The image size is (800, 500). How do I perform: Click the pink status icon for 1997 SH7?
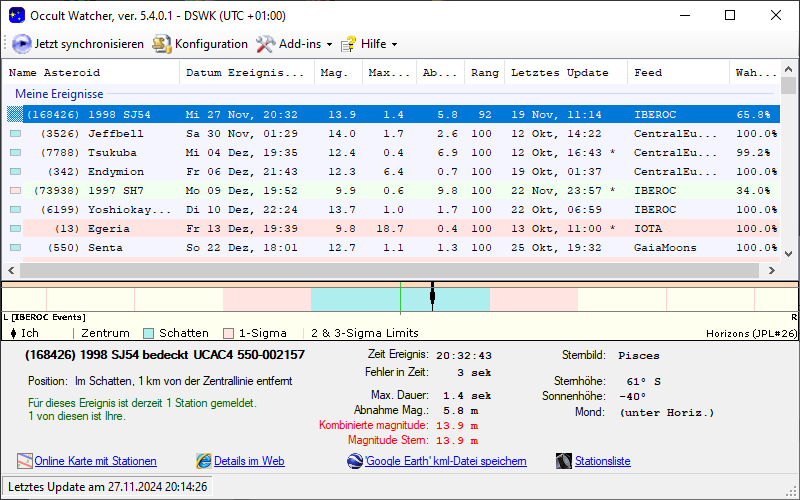[15, 191]
